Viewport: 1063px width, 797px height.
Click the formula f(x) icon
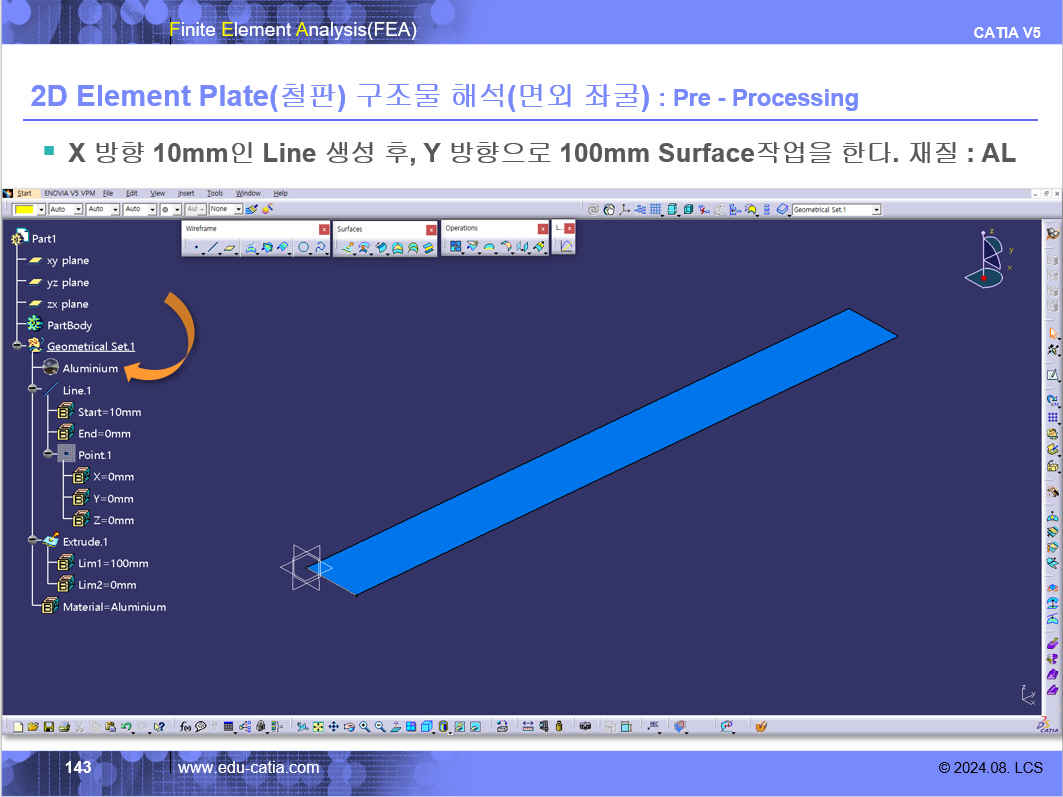pyautogui.click(x=186, y=726)
